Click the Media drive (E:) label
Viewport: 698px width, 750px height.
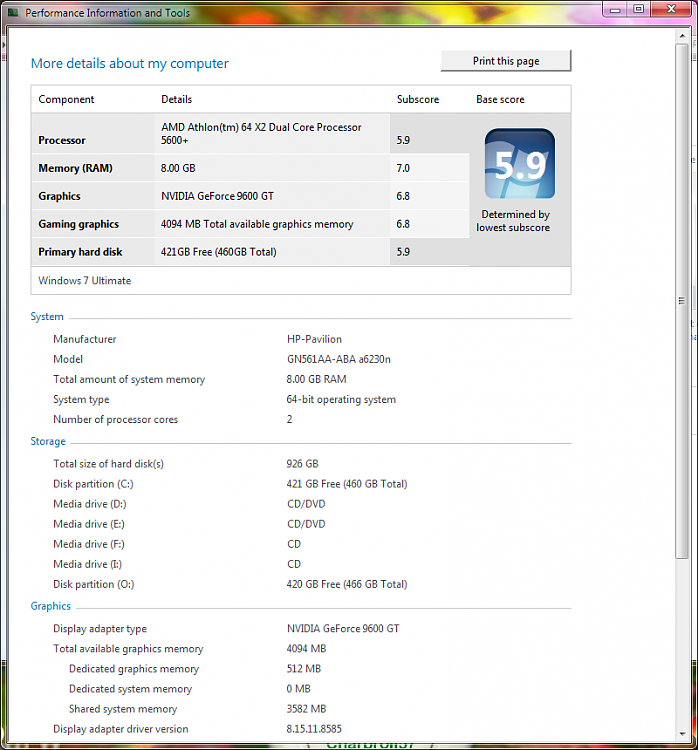click(x=89, y=524)
